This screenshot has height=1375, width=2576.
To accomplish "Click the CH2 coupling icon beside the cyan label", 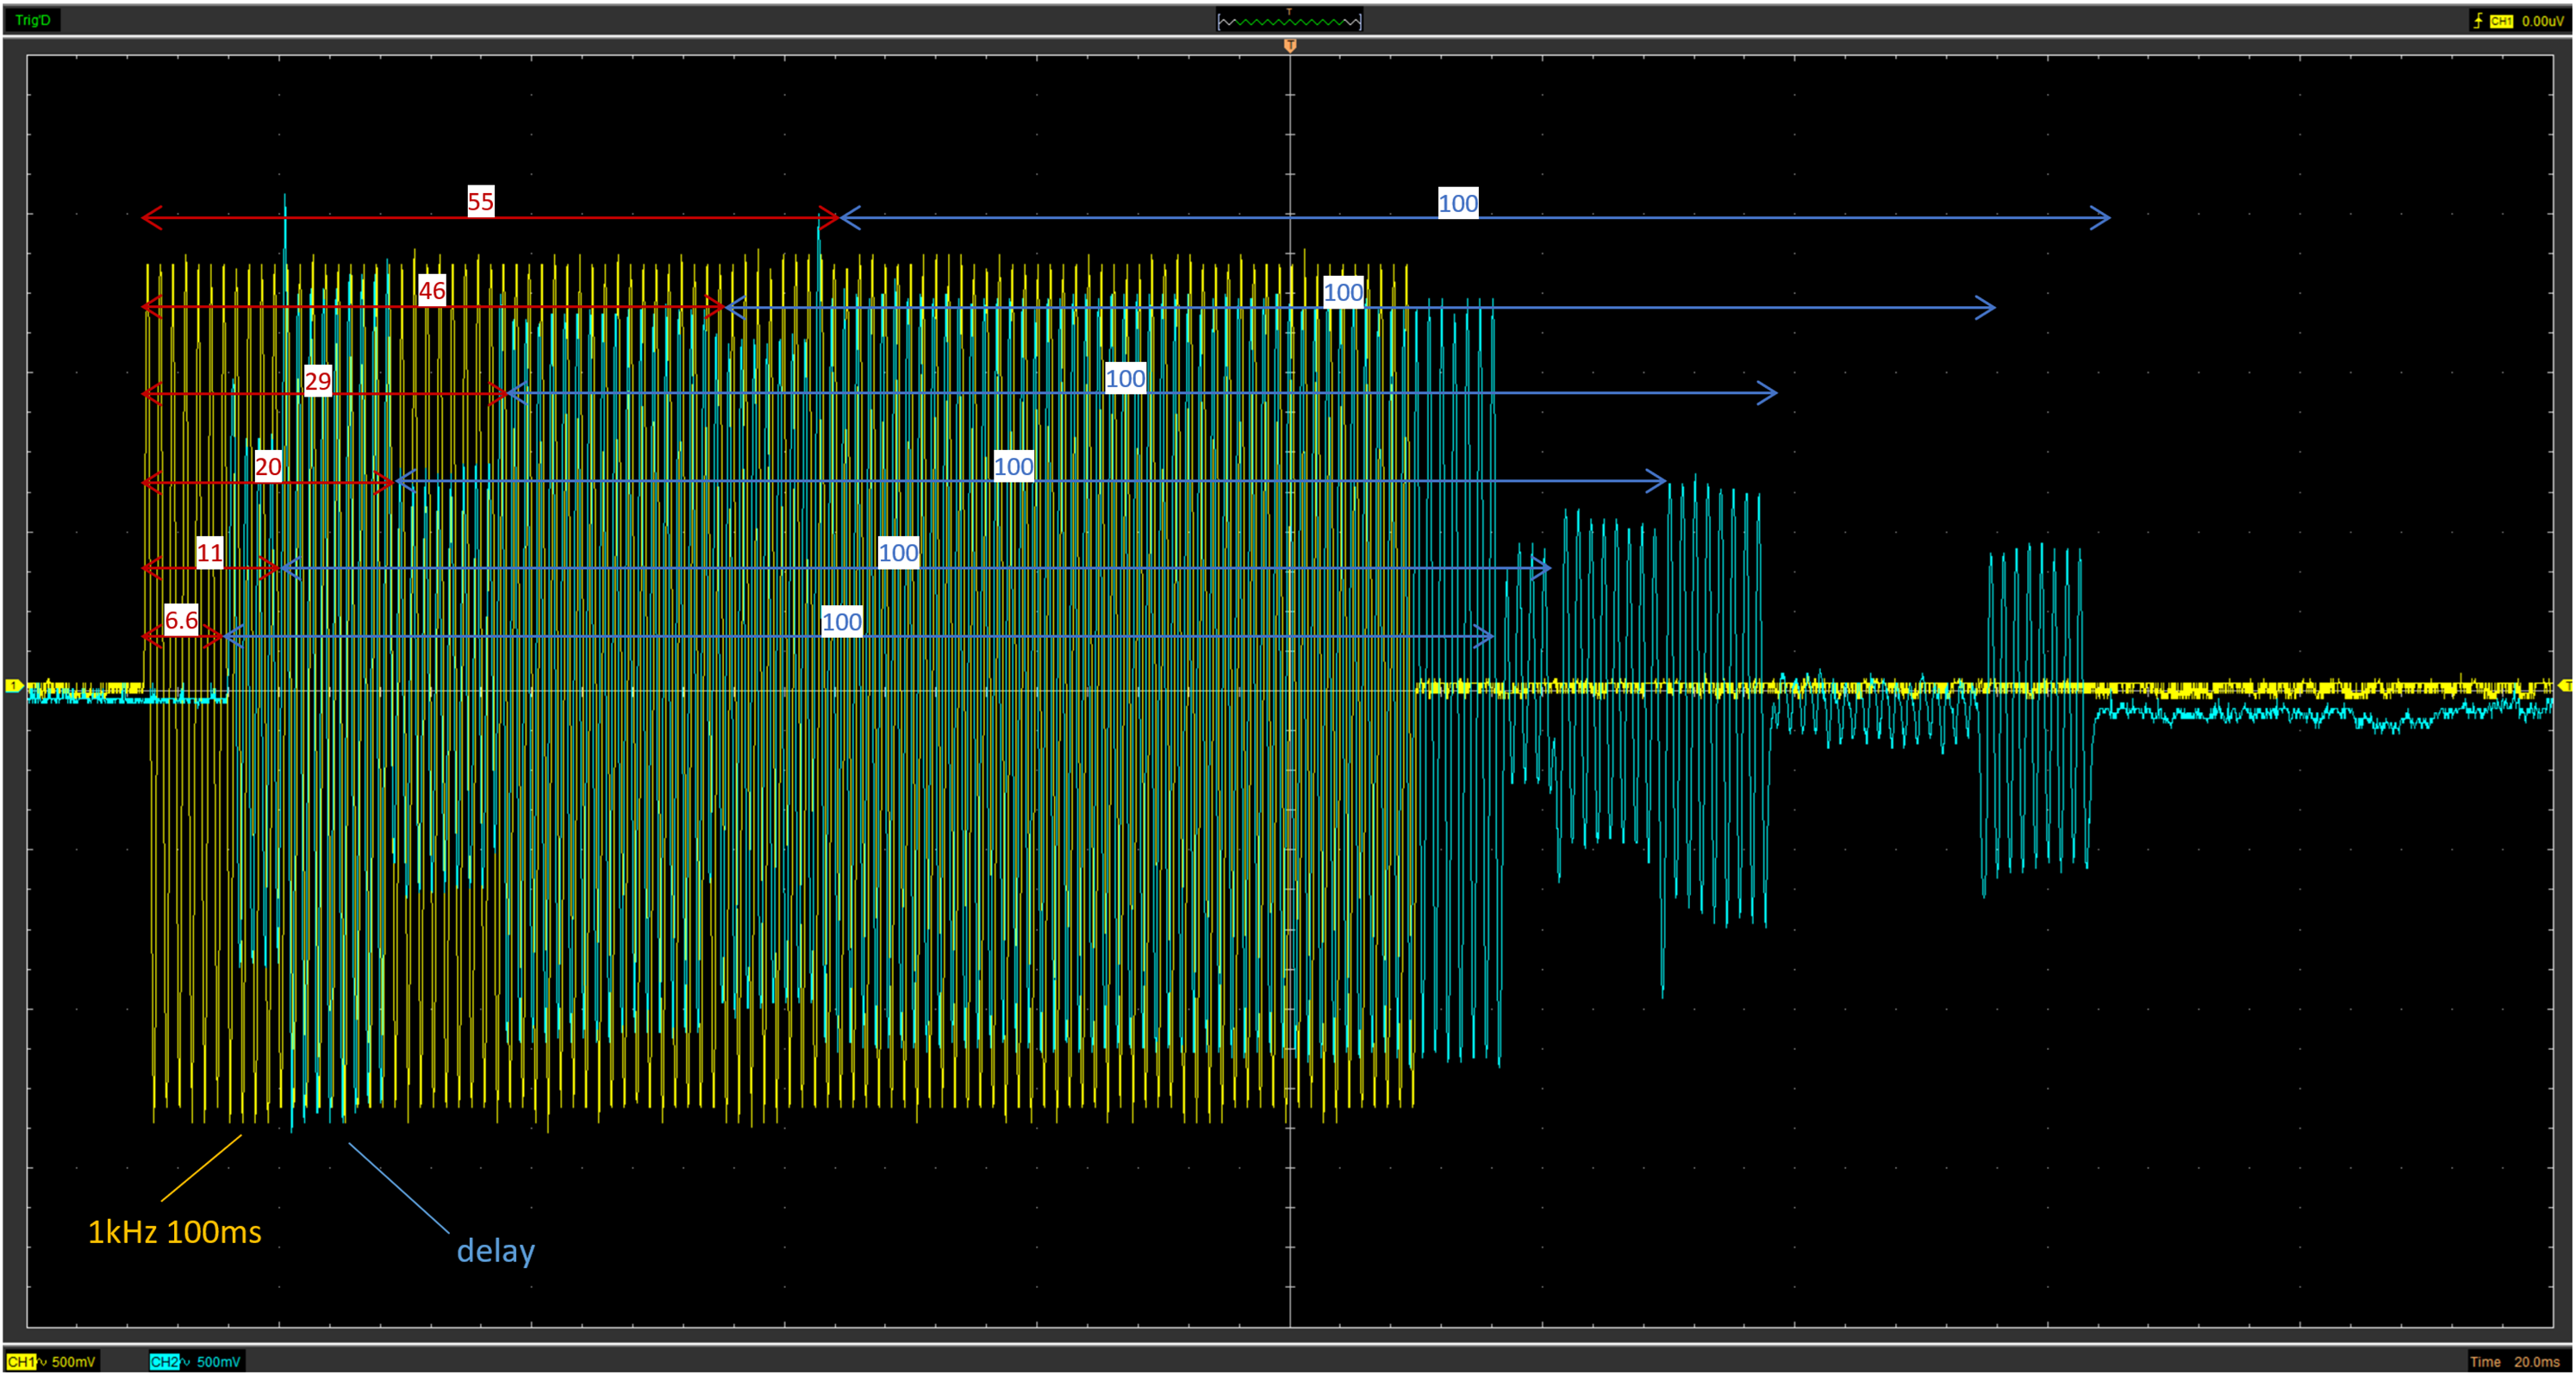I will click(186, 1361).
